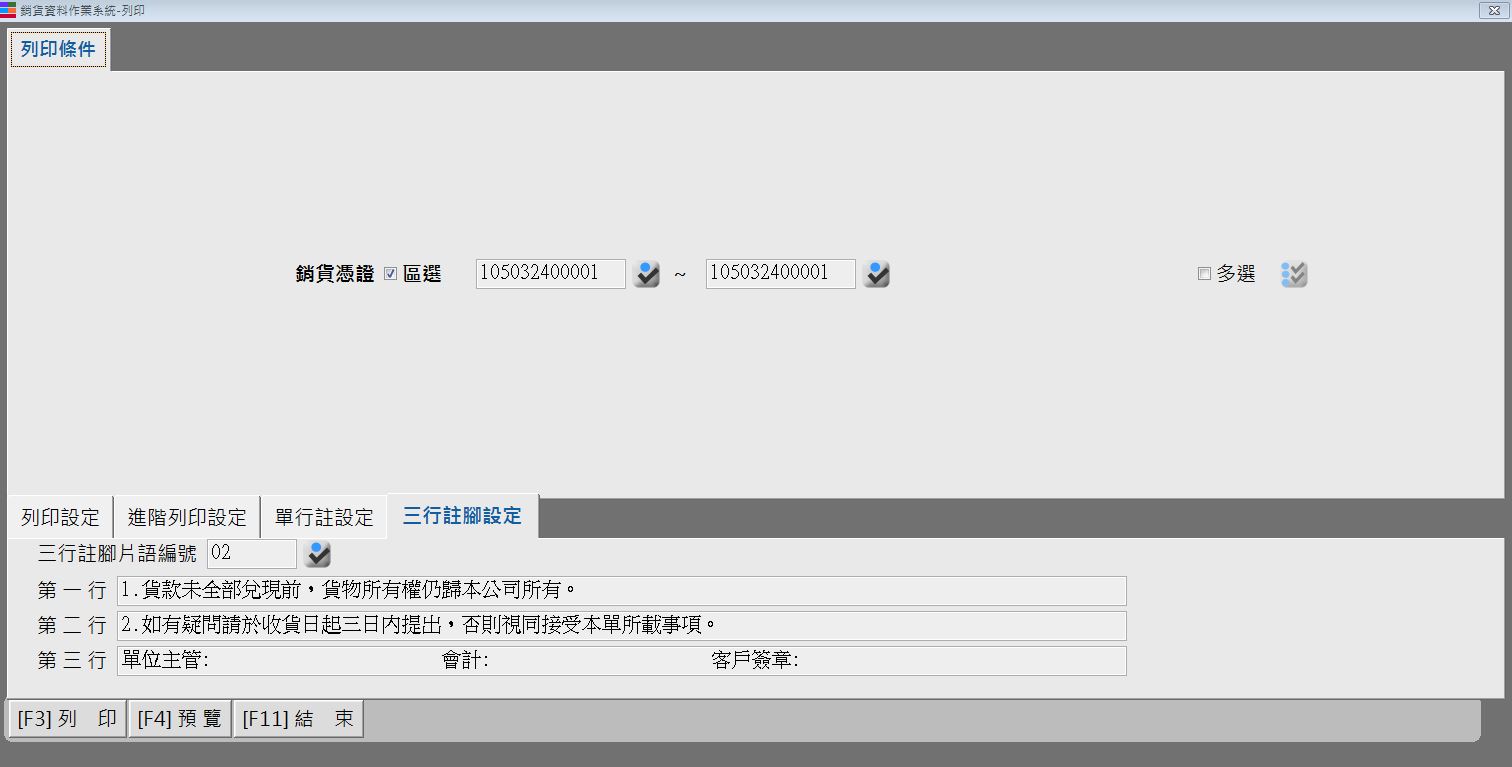The image size is (1512, 767).
Task: Toggle the 區選 checkbox
Action: point(391,274)
